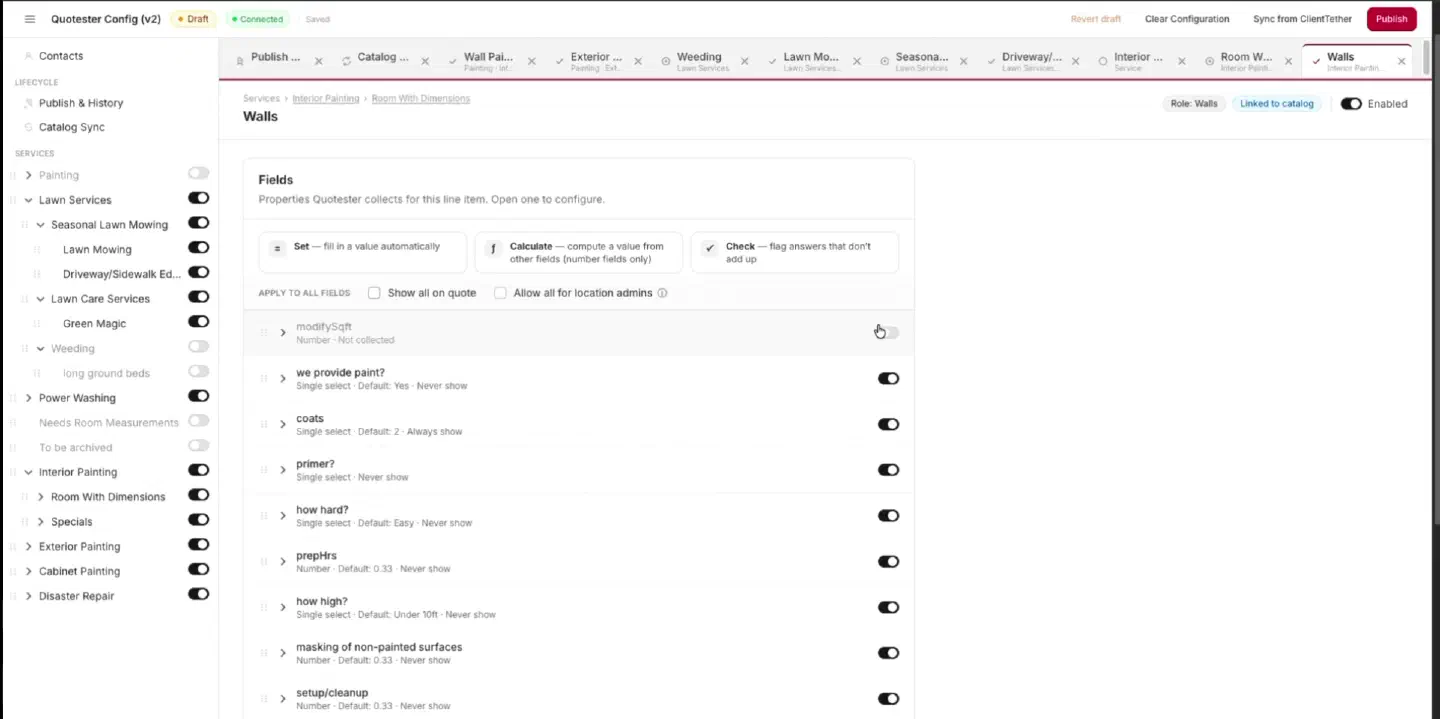The image size is (1440, 719).
Task: Expand the setup/cleanup field
Action: 283,699
